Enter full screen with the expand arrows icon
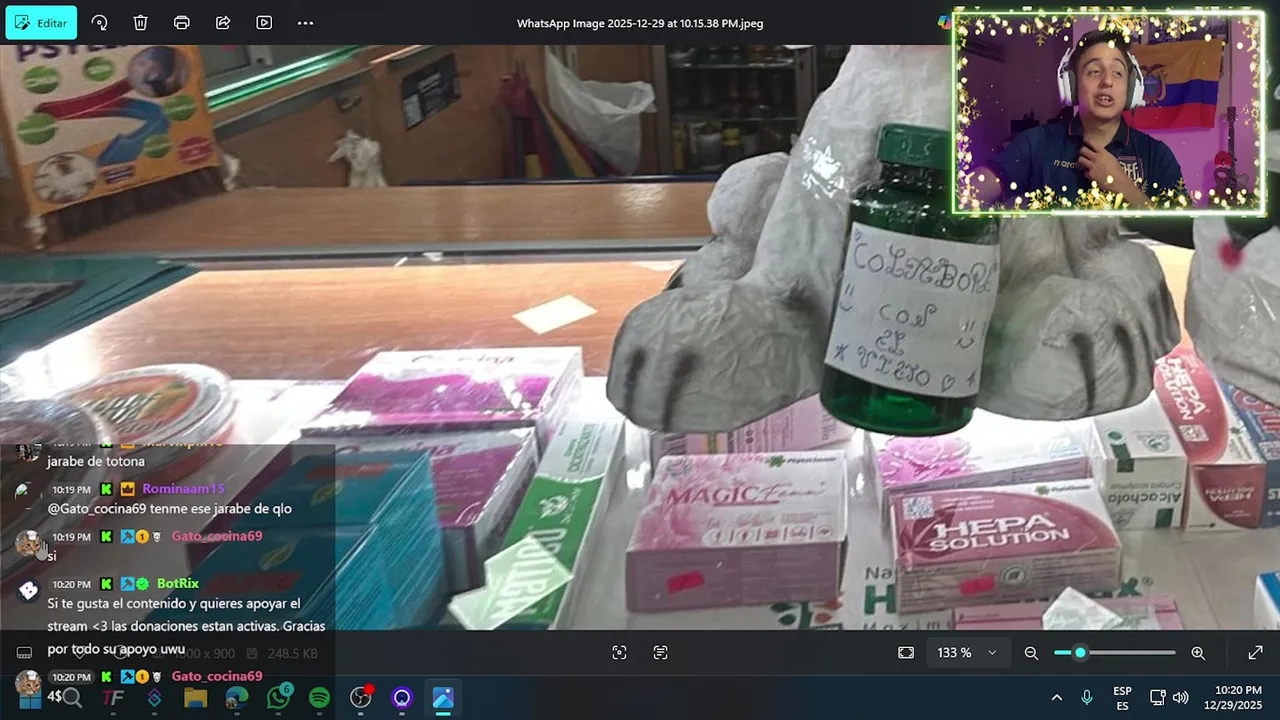The width and height of the screenshot is (1280, 720). click(x=1255, y=653)
